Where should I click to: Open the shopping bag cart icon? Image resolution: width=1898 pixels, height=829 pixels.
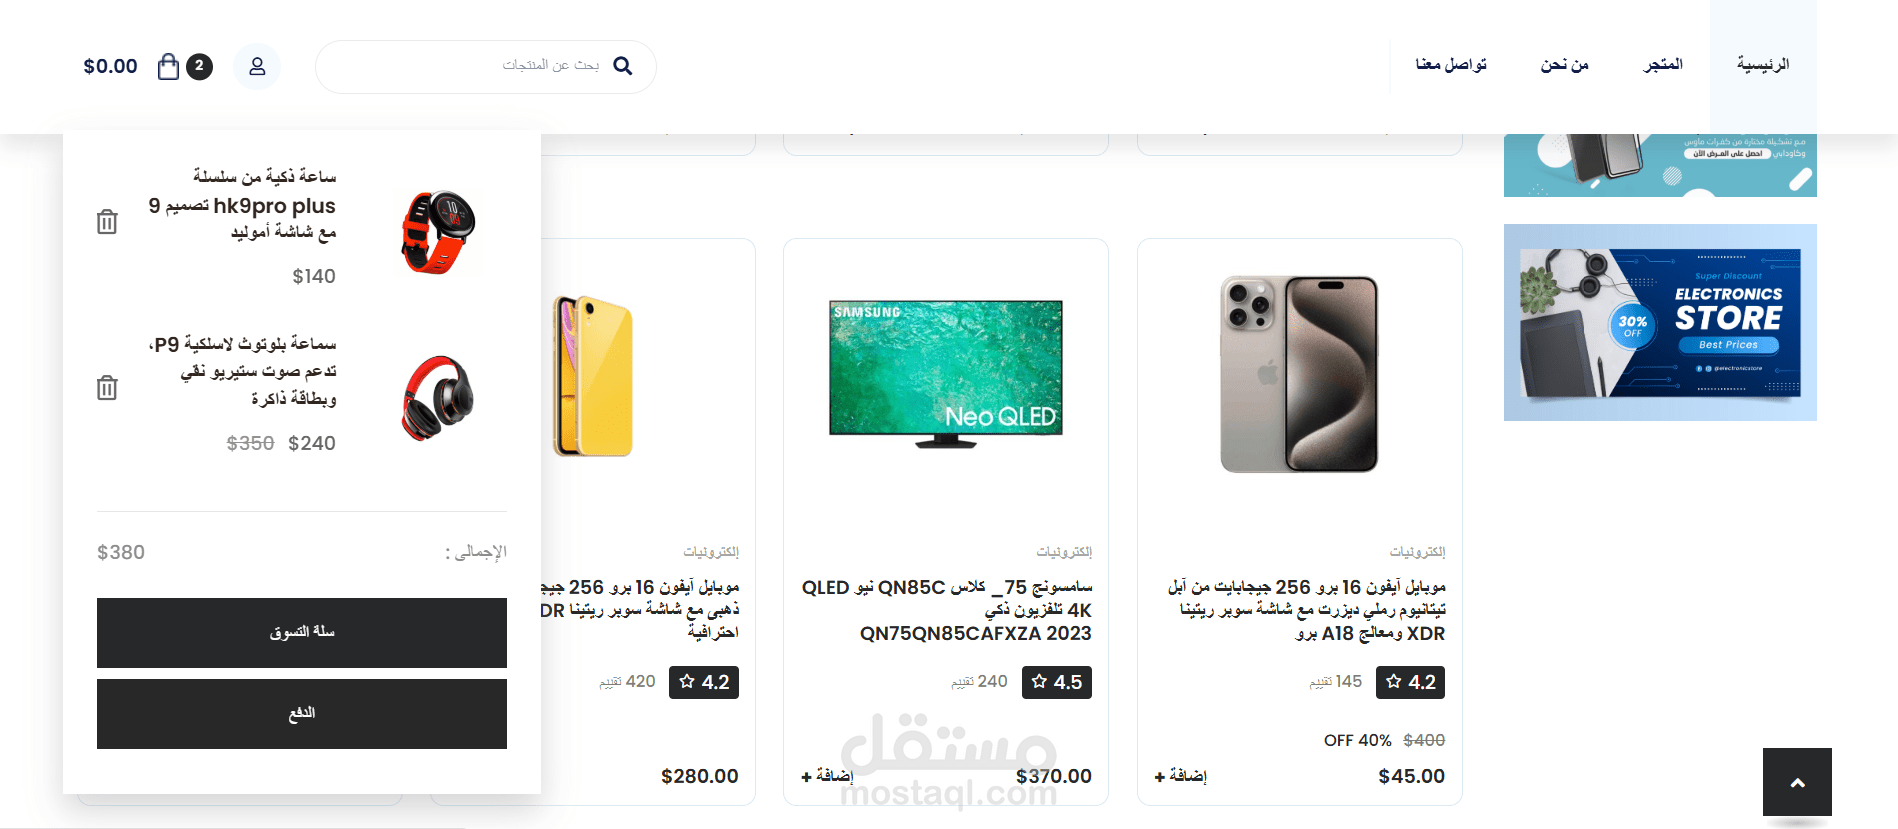[x=169, y=66]
